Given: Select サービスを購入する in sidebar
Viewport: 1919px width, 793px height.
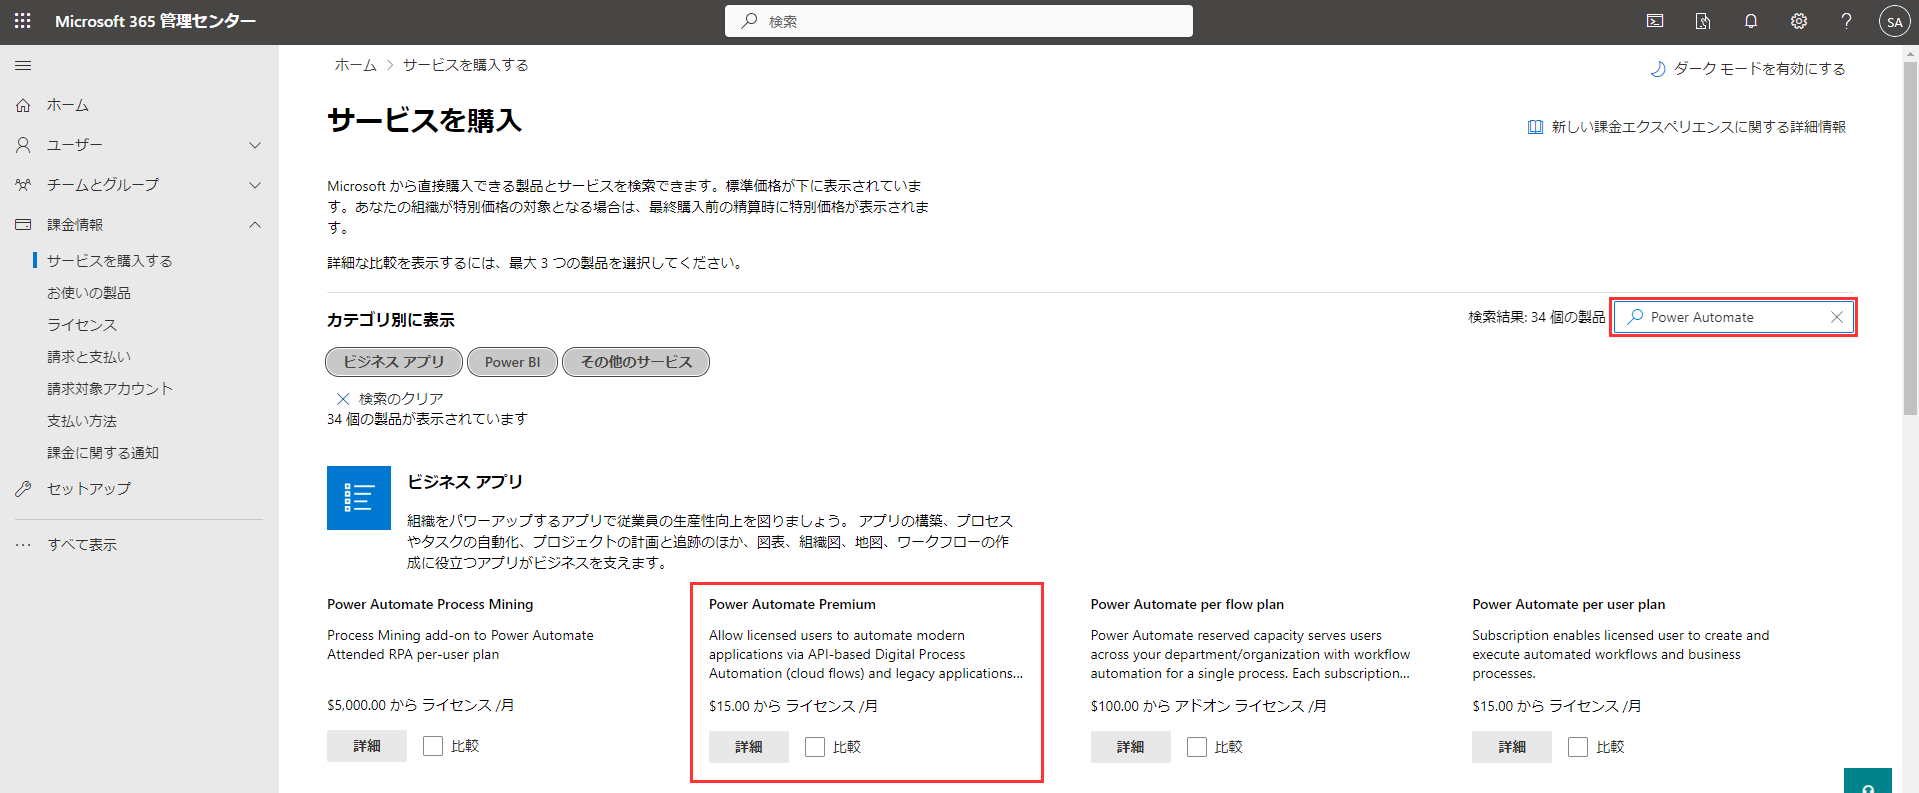Looking at the screenshot, I should (110, 261).
